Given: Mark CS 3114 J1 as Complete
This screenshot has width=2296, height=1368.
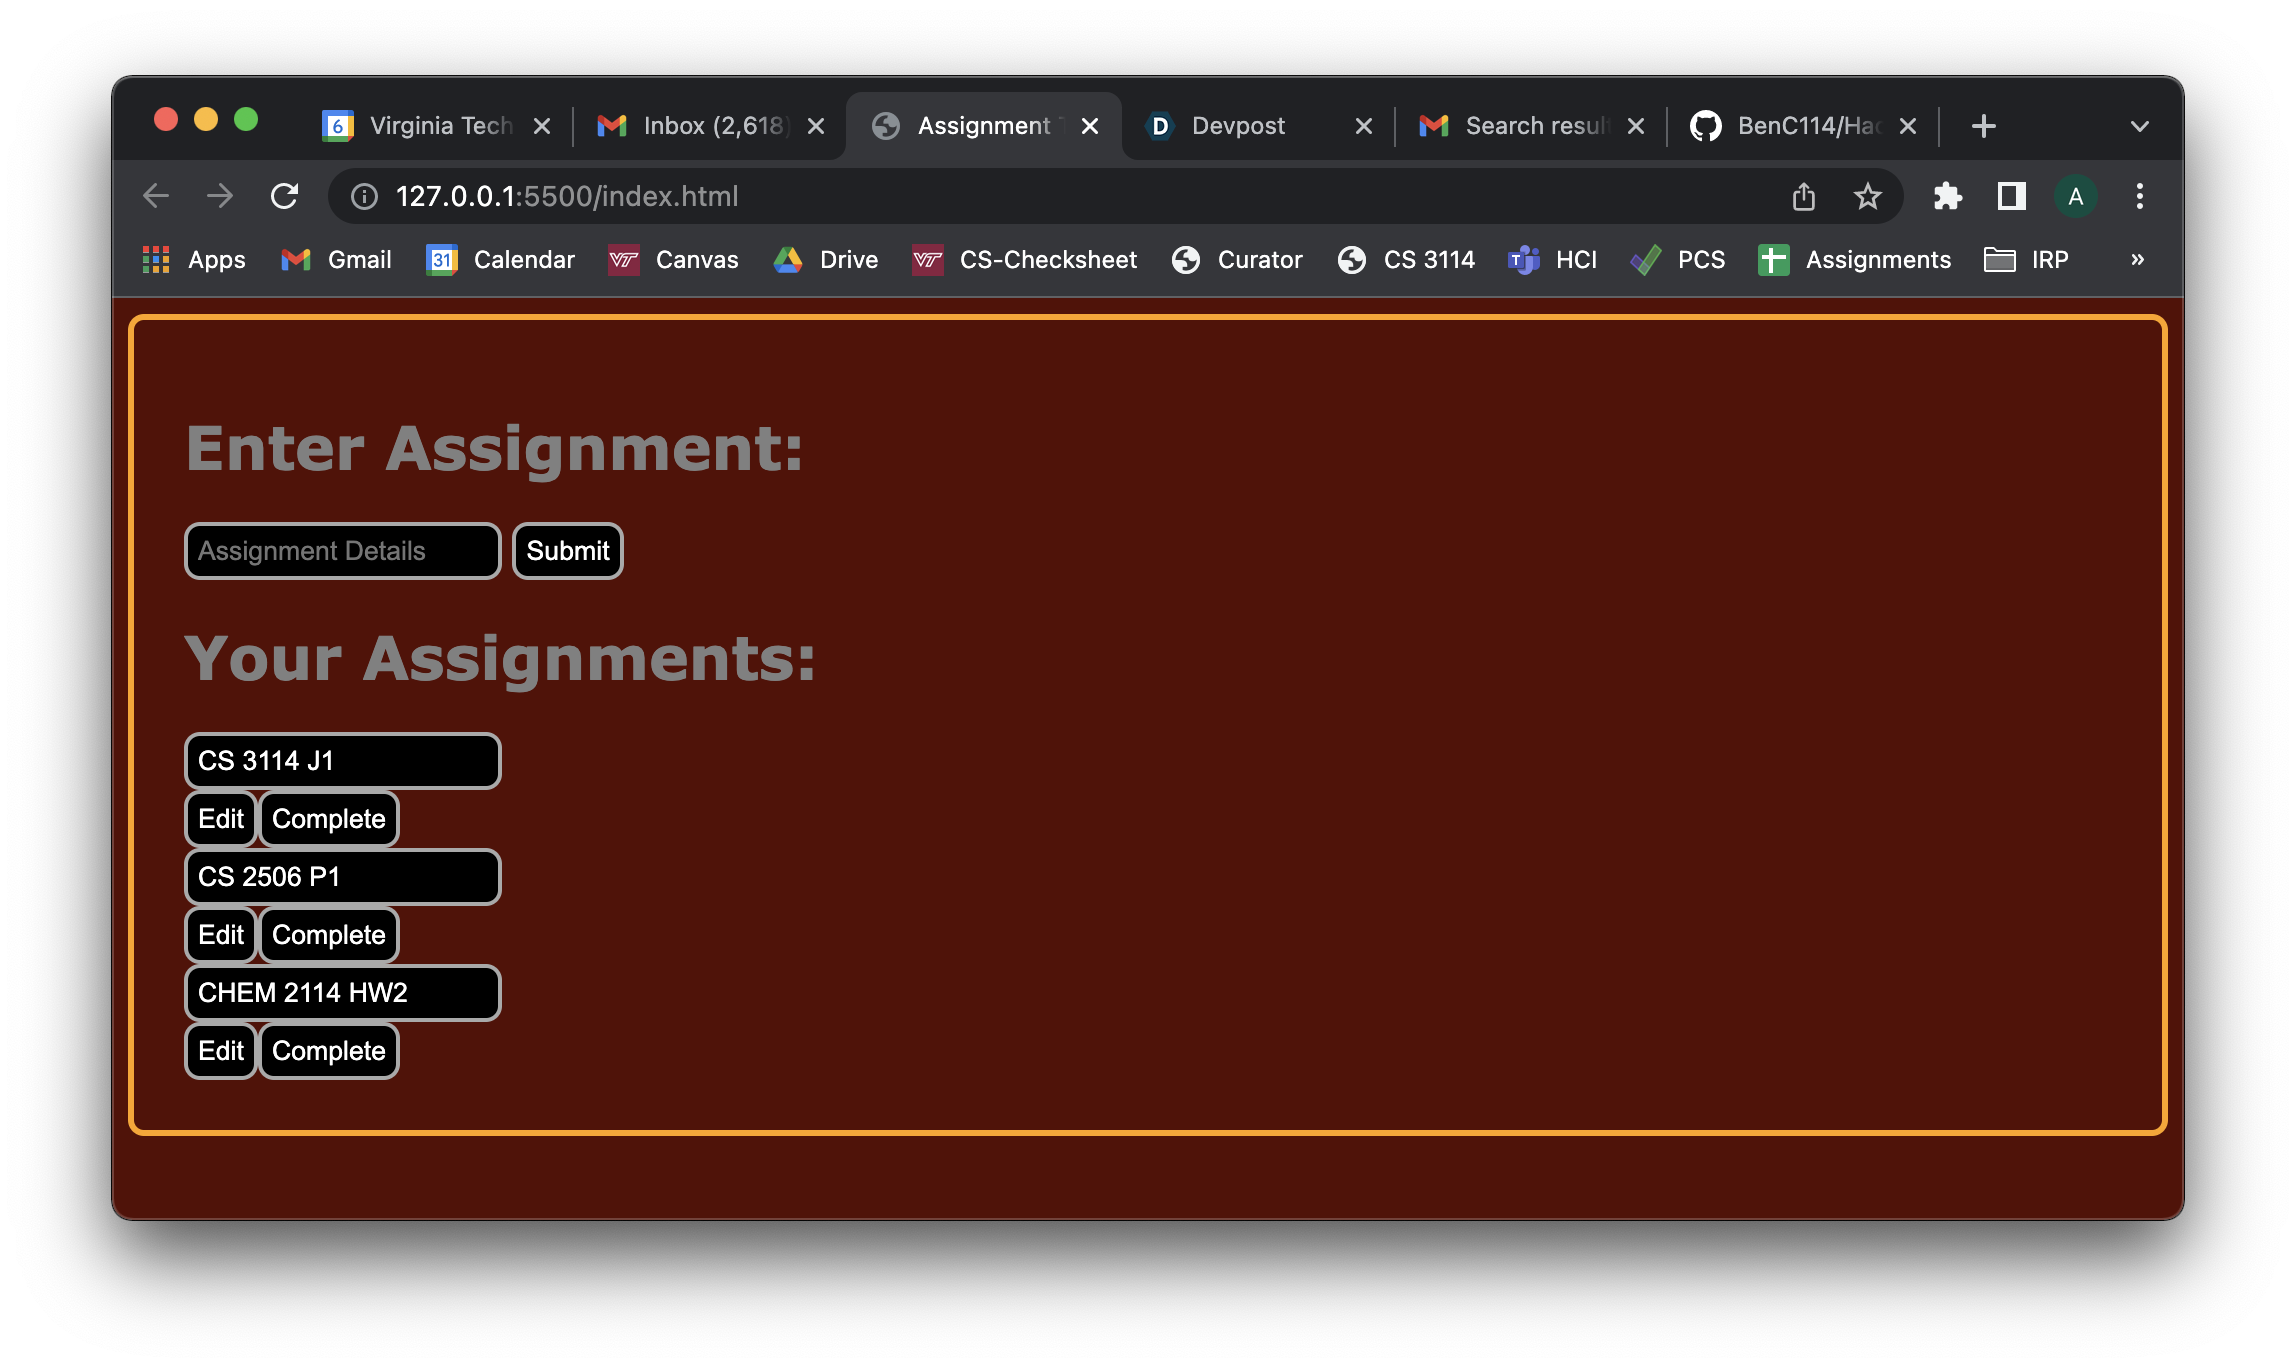Looking at the screenshot, I should [x=328, y=819].
